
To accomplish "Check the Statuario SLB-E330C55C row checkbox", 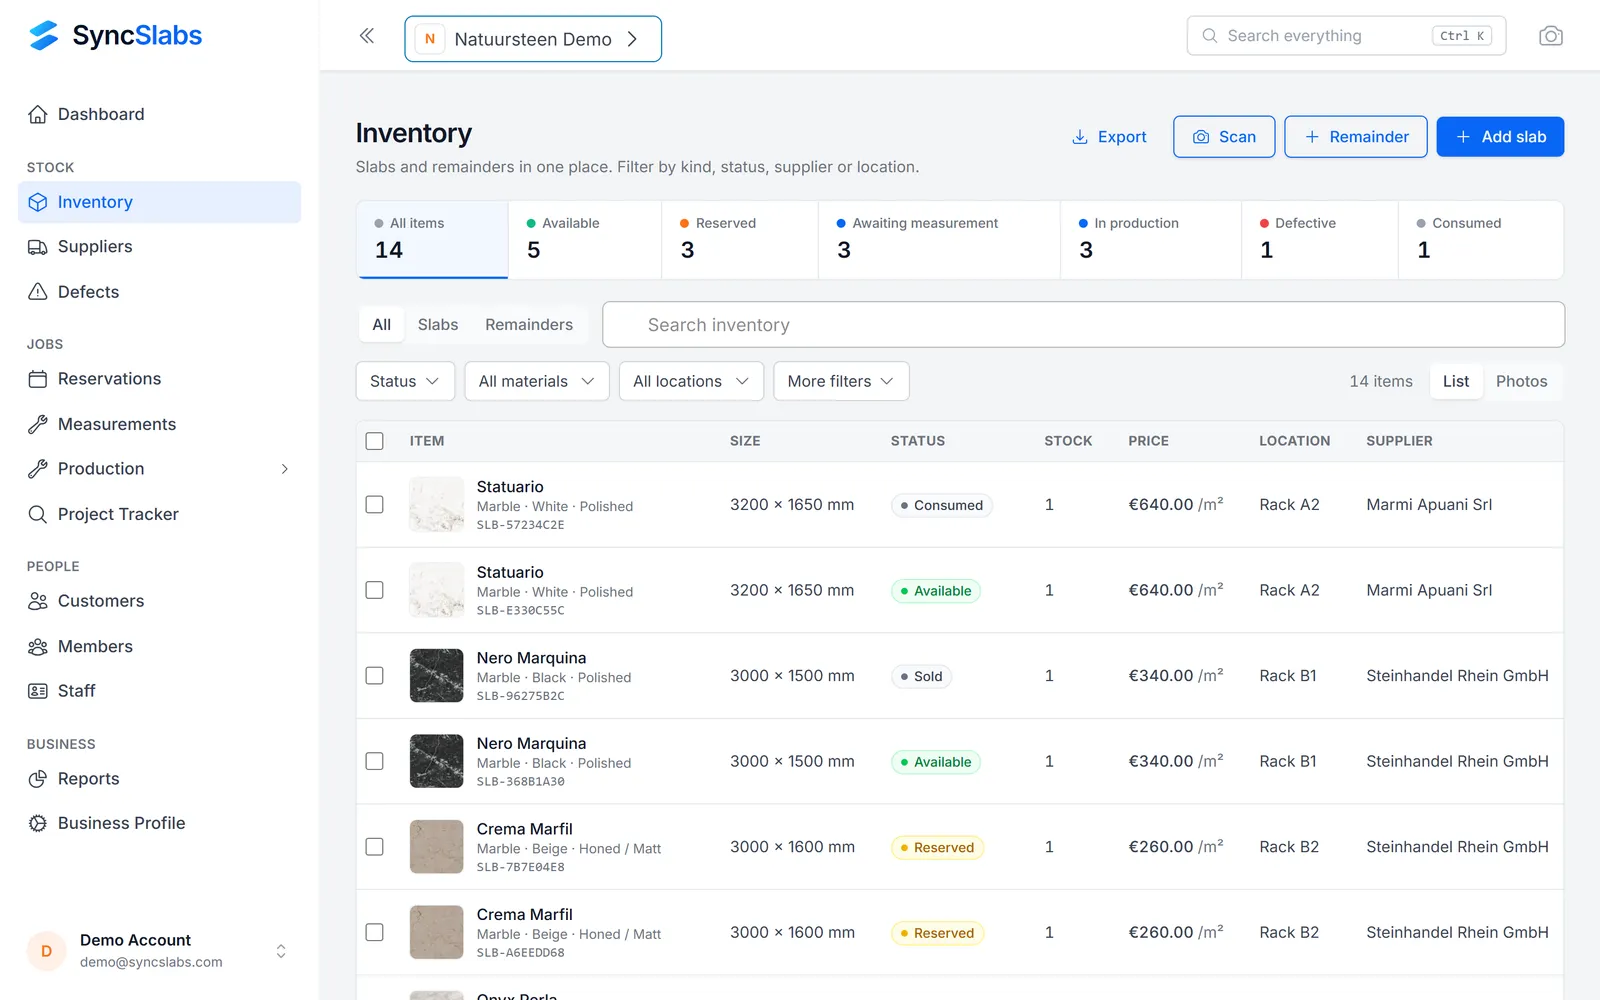I will [375, 590].
